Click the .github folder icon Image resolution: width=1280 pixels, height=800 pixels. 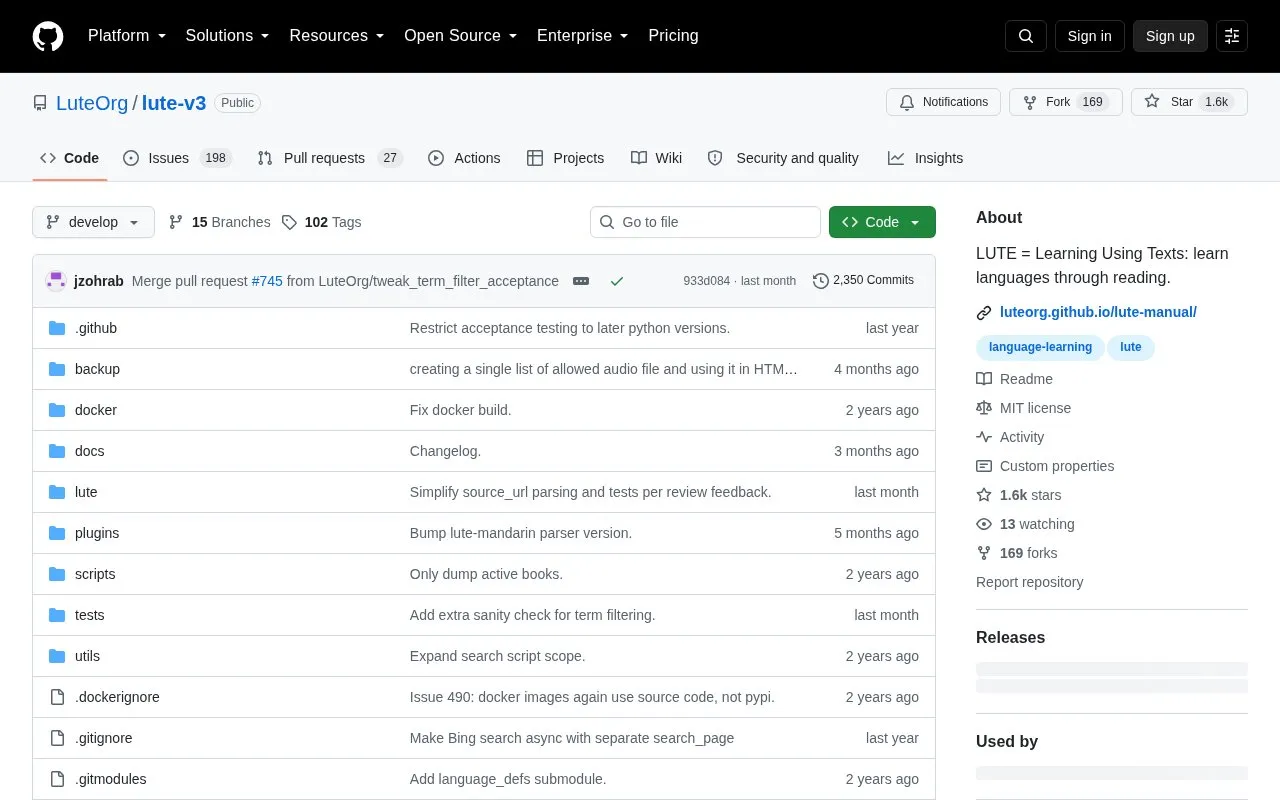(x=57, y=328)
